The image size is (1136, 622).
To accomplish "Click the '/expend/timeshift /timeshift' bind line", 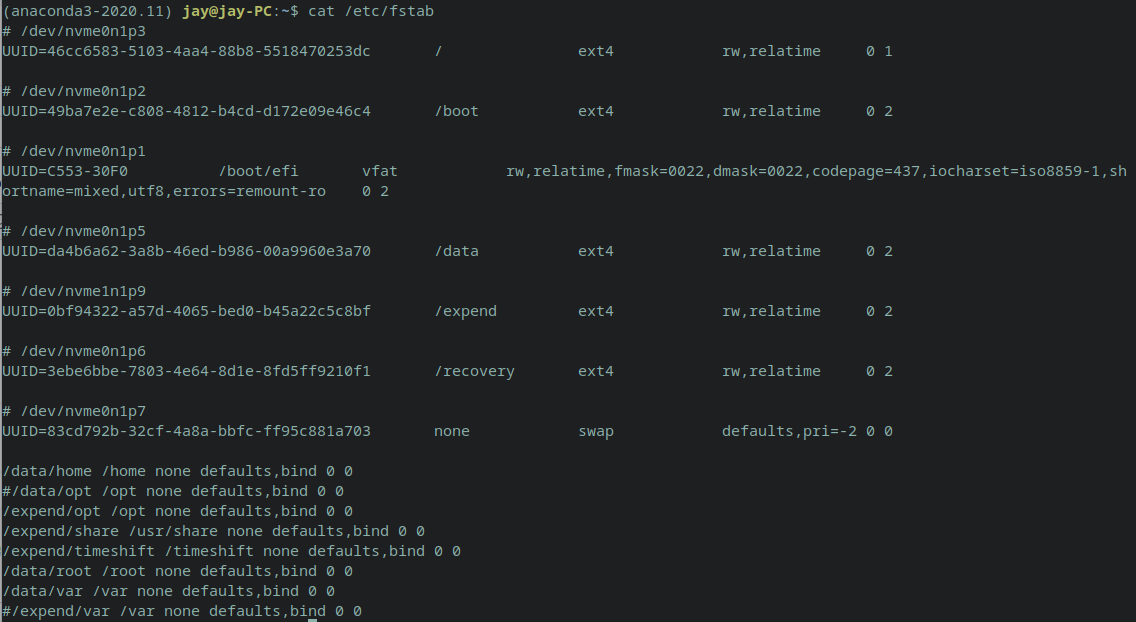I will point(231,551).
